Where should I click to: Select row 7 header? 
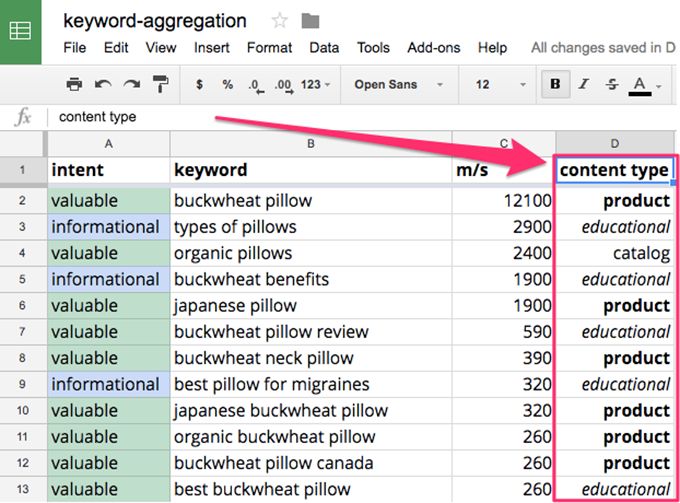22,332
